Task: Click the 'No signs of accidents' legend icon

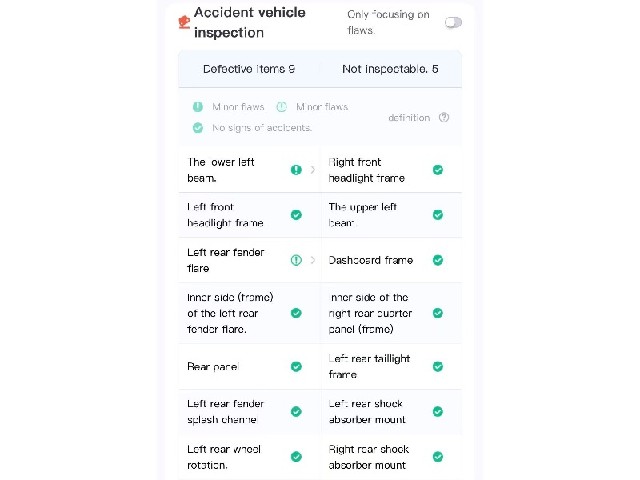Action: click(x=198, y=128)
